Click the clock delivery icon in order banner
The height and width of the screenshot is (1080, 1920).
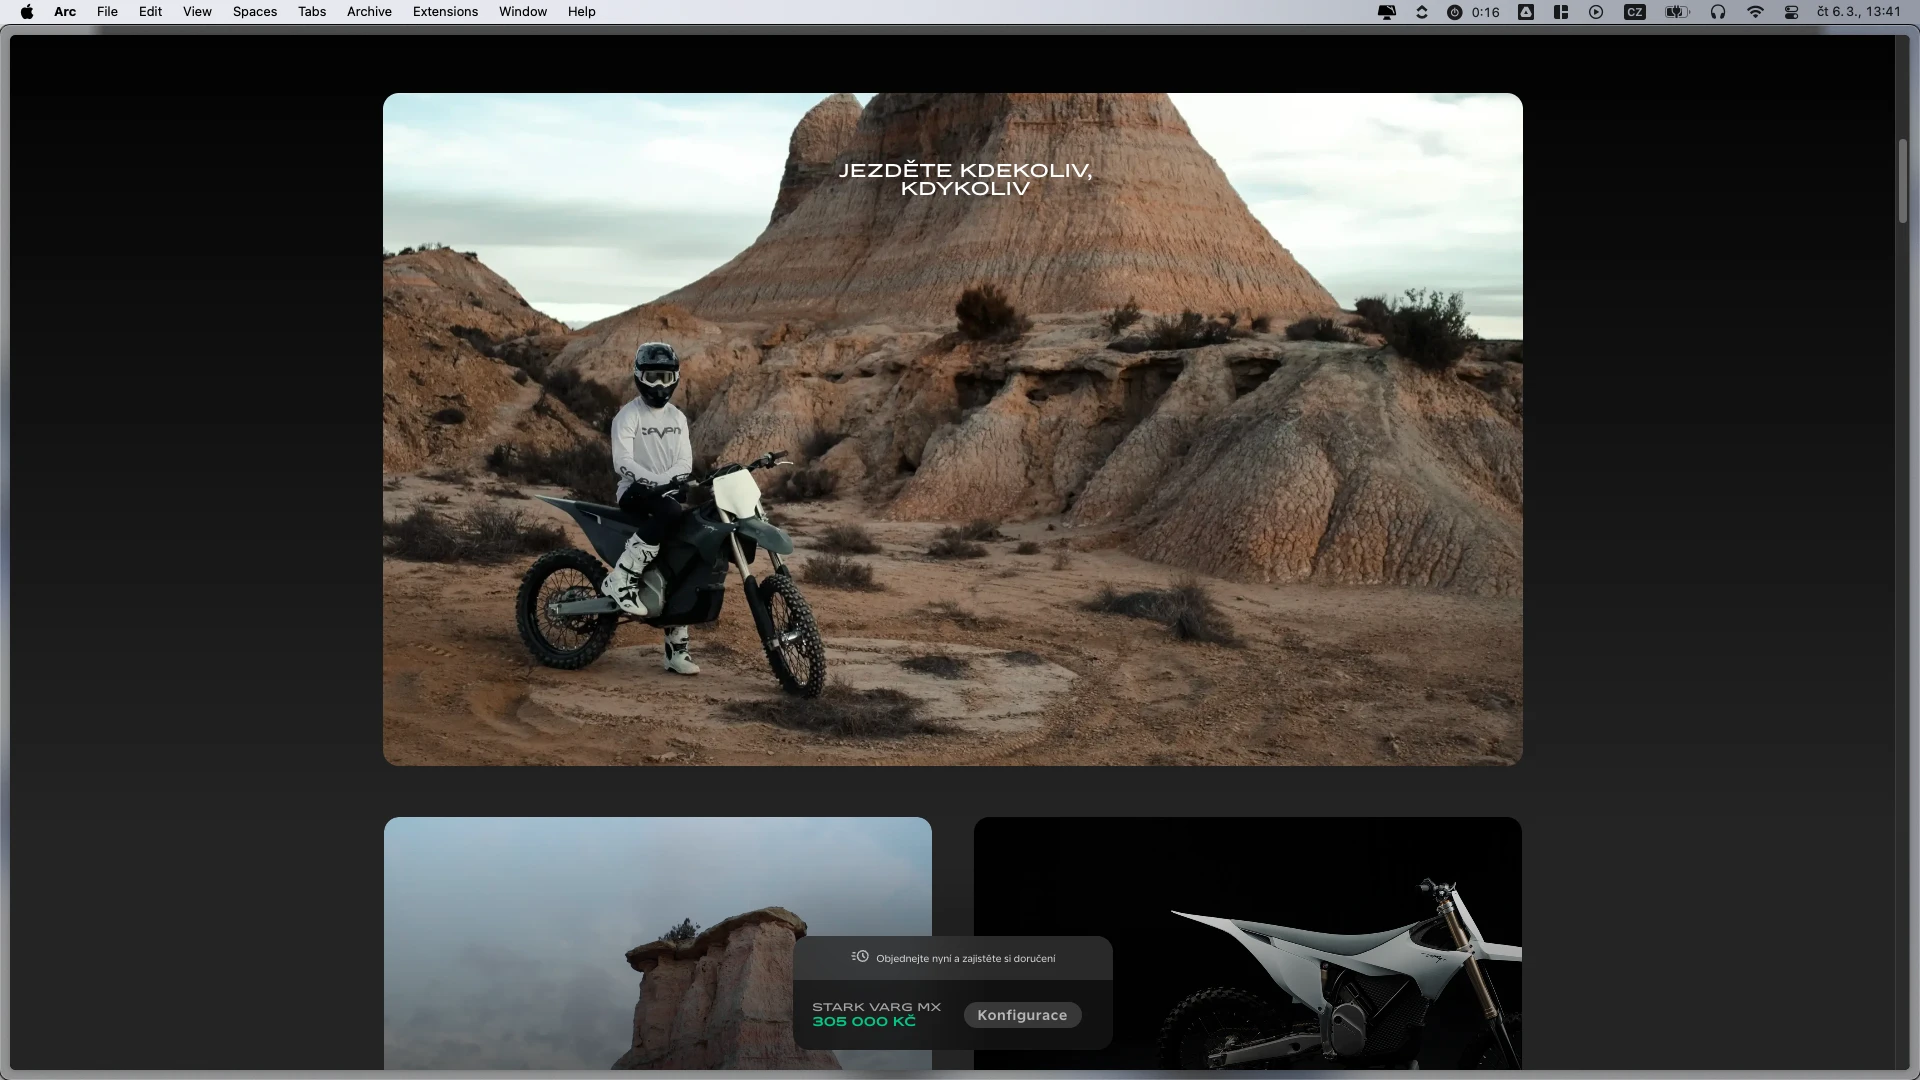pos(860,957)
